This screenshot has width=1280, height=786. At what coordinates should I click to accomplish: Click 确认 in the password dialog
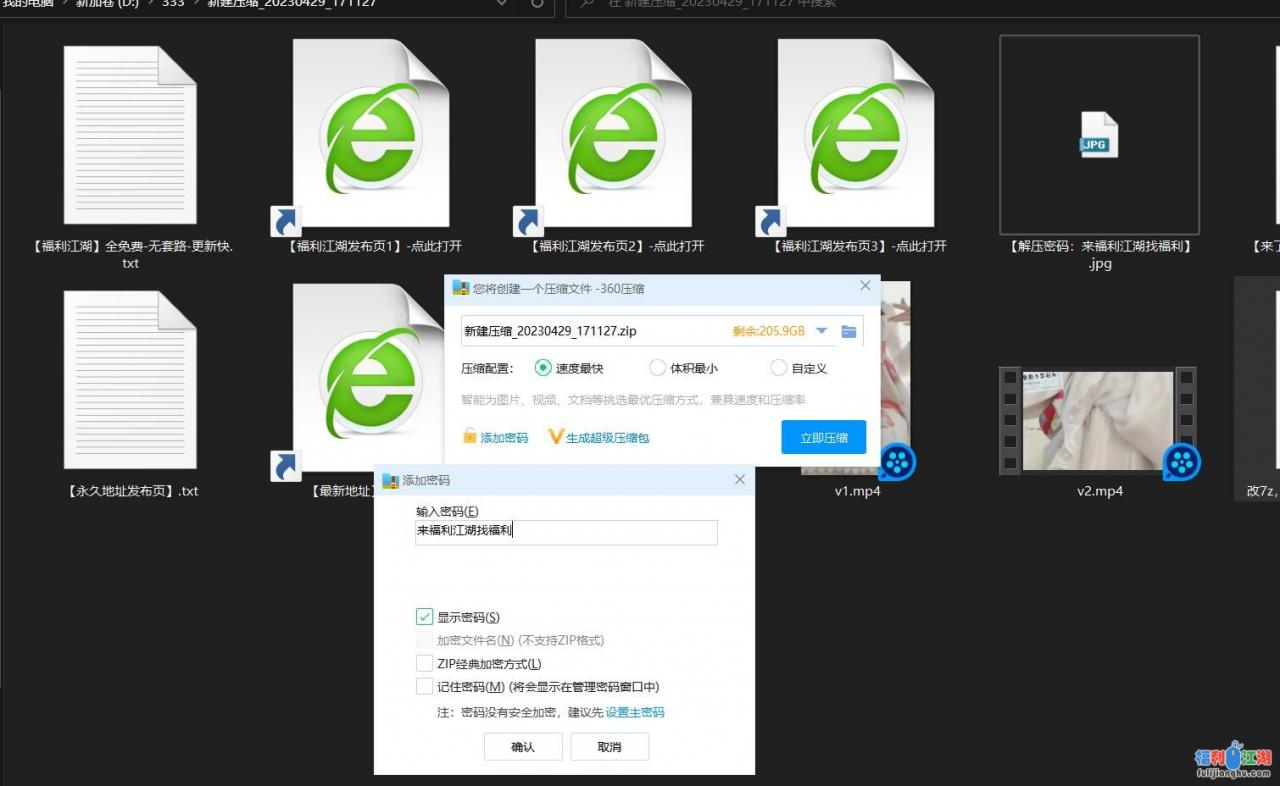coord(523,747)
